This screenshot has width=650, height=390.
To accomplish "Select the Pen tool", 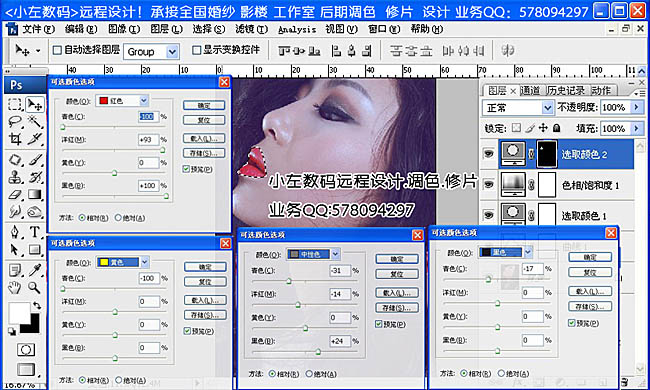I will 15,232.
